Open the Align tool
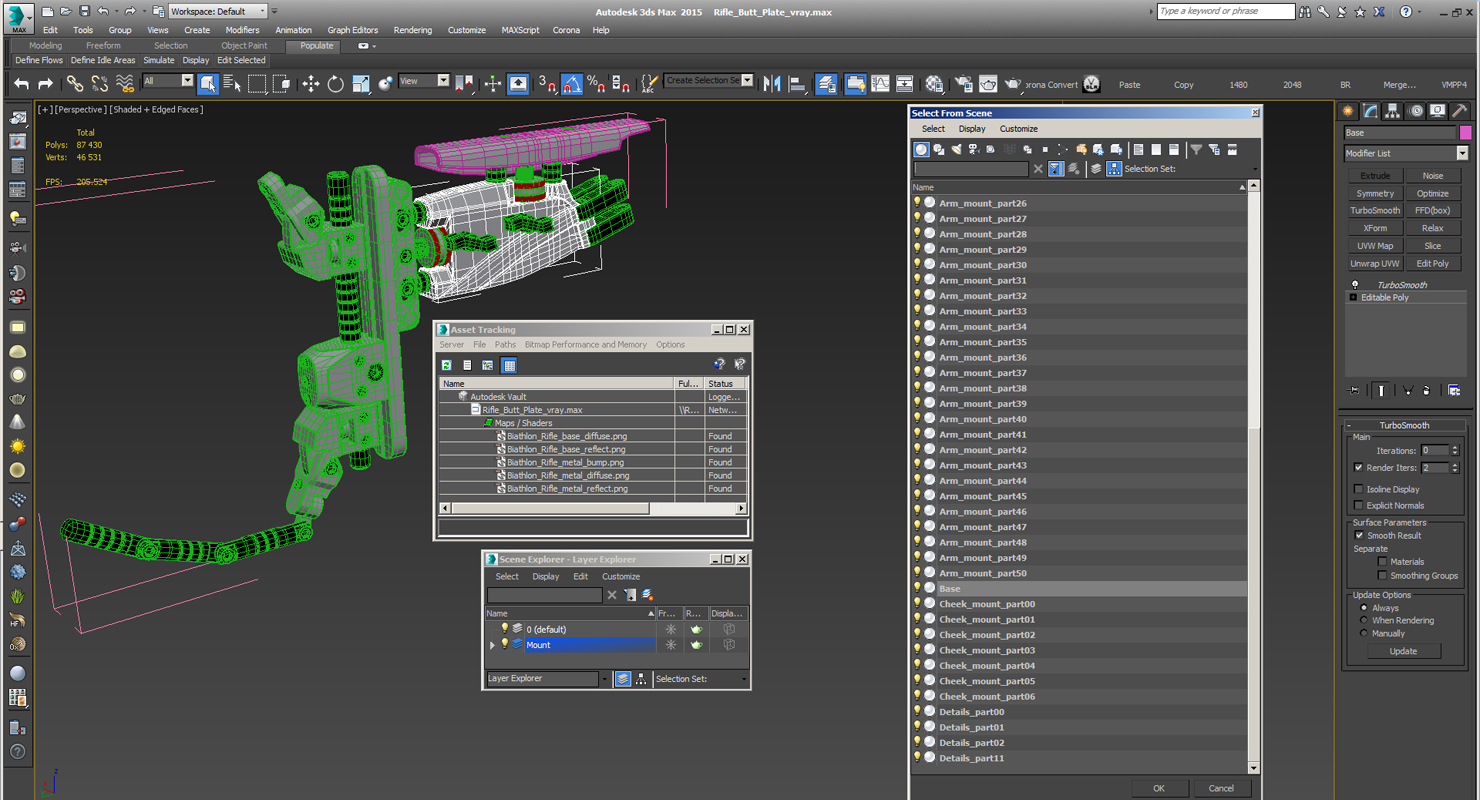1480x800 pixels. pyautogui.click(x=797, y=84)
